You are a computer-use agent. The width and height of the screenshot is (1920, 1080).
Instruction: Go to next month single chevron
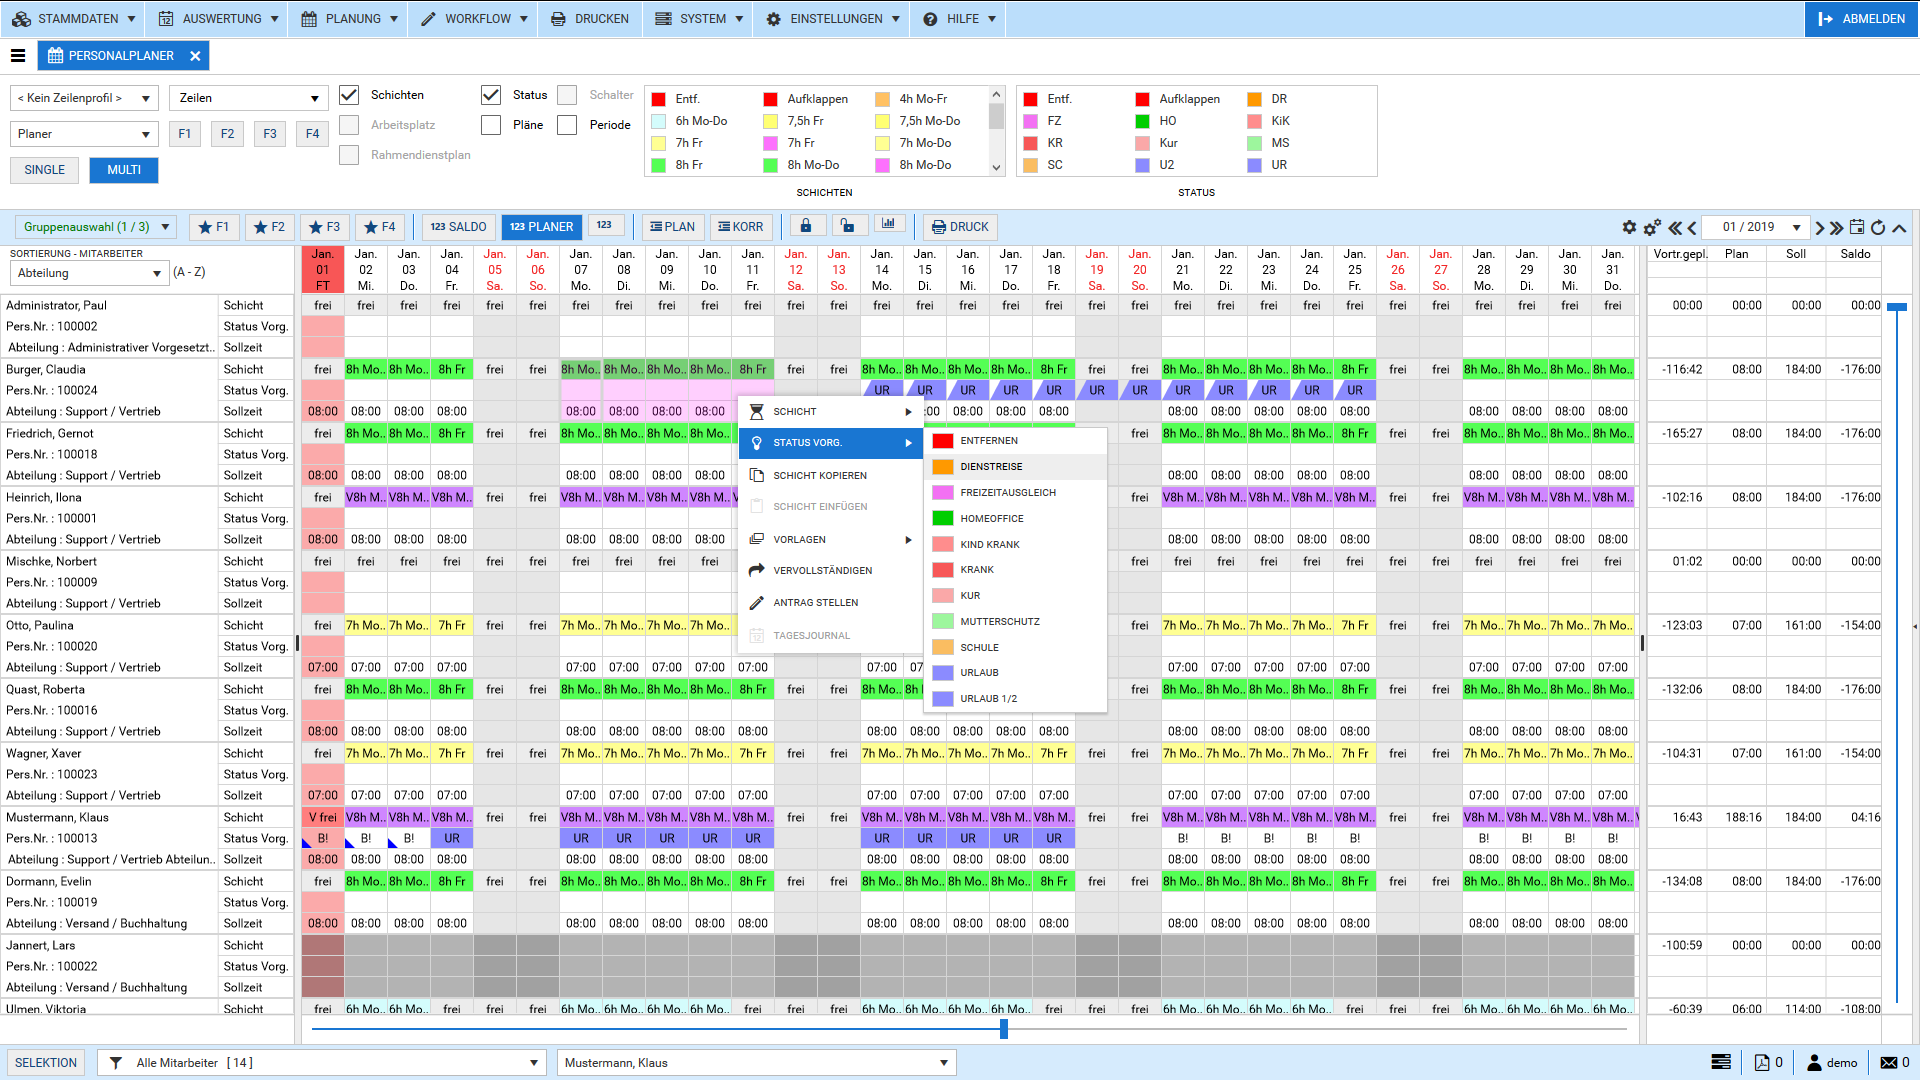1819,227
